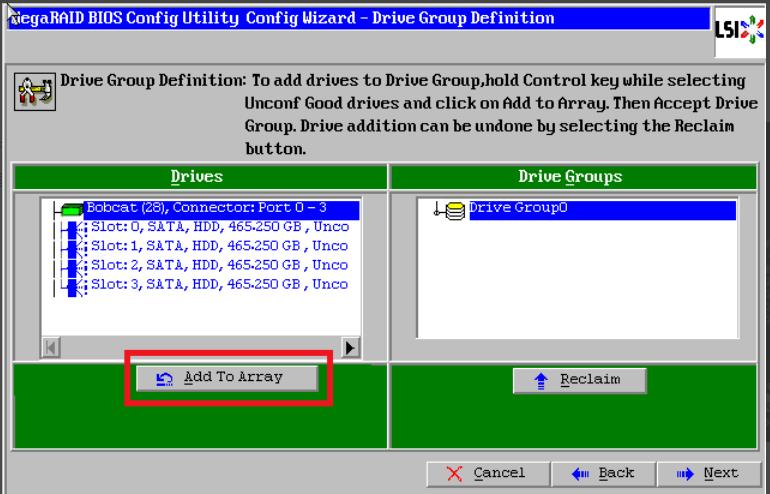Click the blue right arrow icon on Next
Image resolution: width=770 pixels, height=494 pixels.
(x=686, y=474)
